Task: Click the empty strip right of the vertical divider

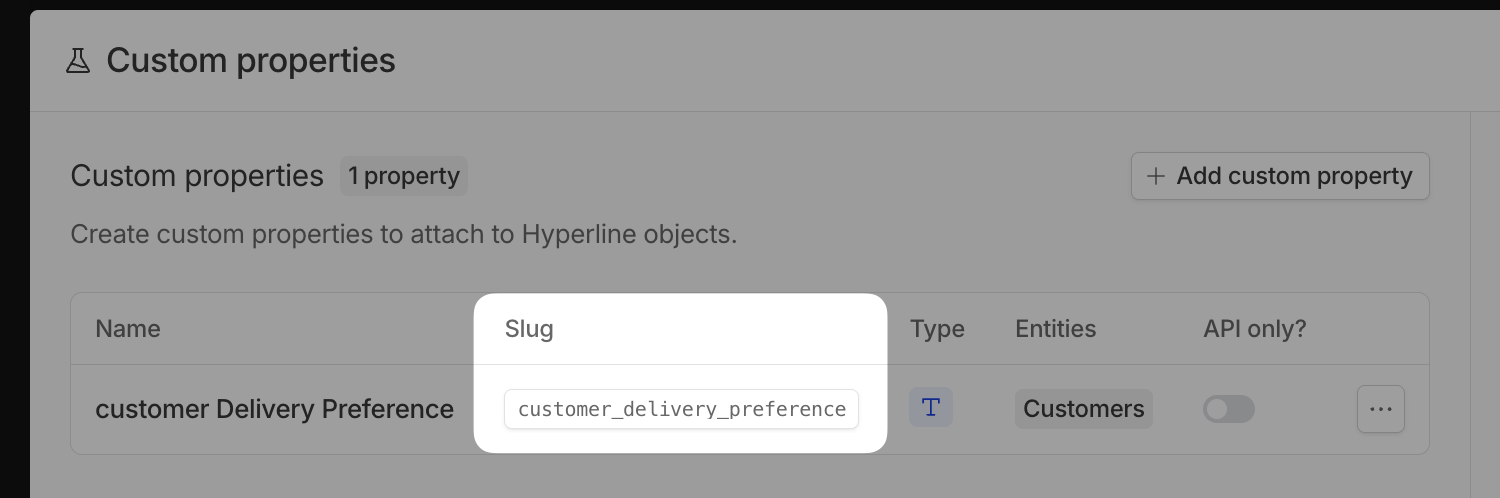Action: [x=1485, y=300]
